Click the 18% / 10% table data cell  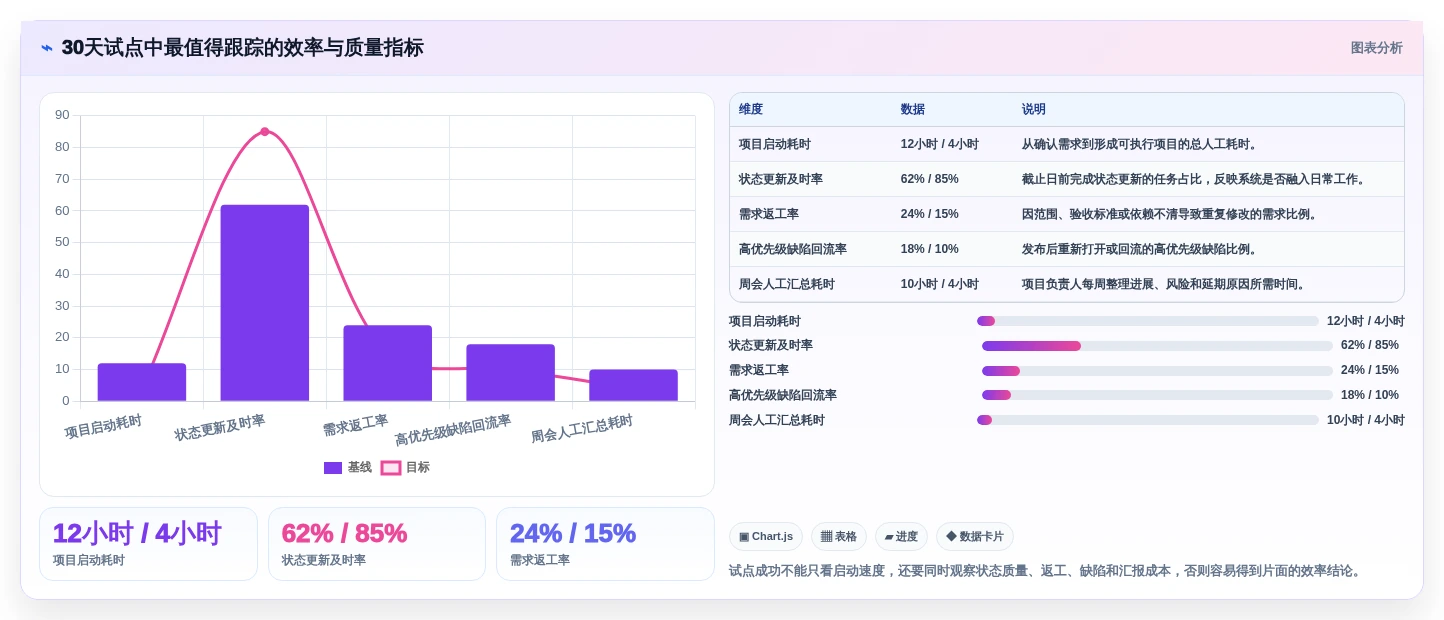(930, 249)
